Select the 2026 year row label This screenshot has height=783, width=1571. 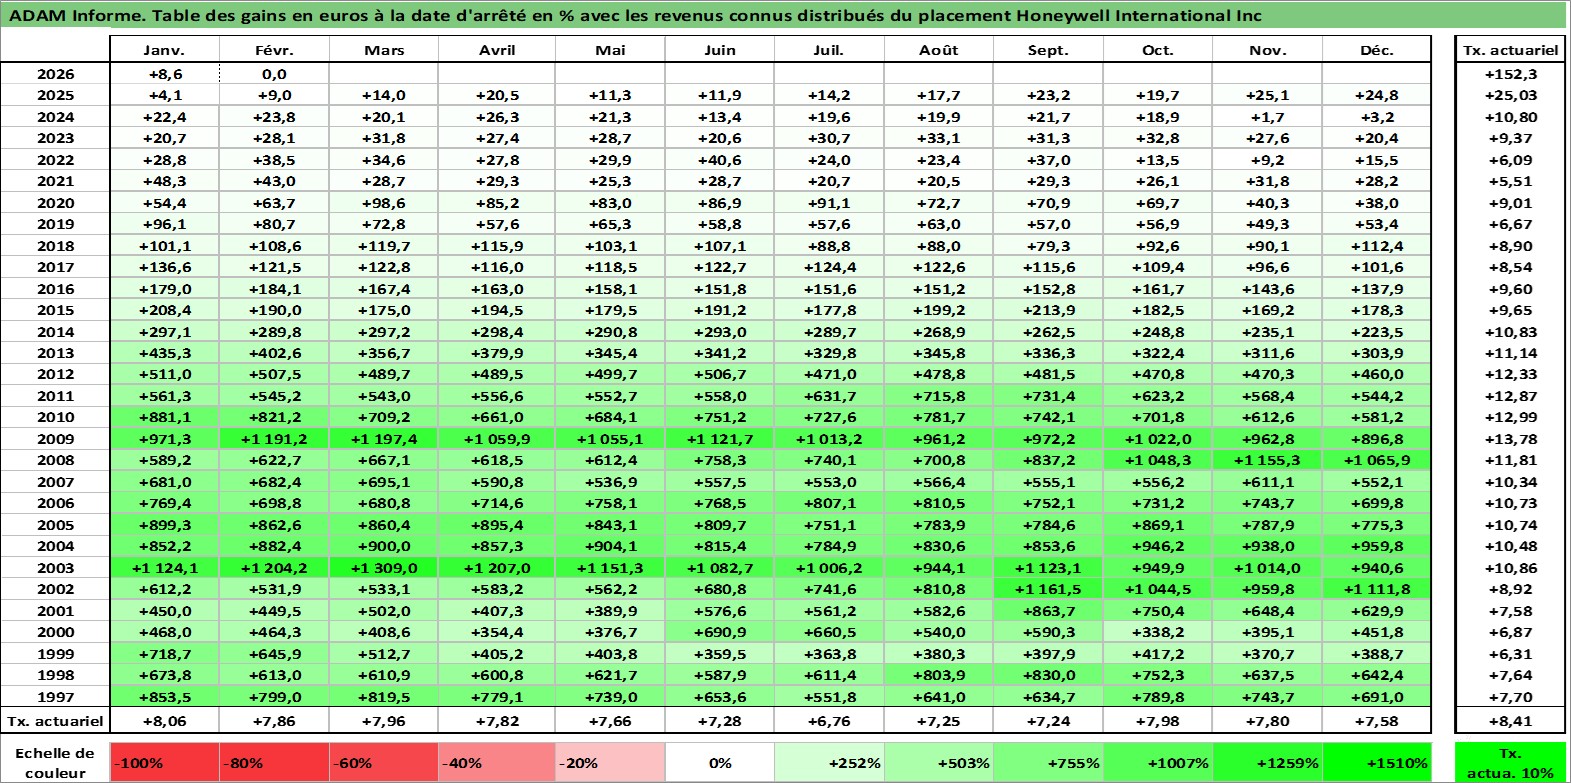point(55,74)
